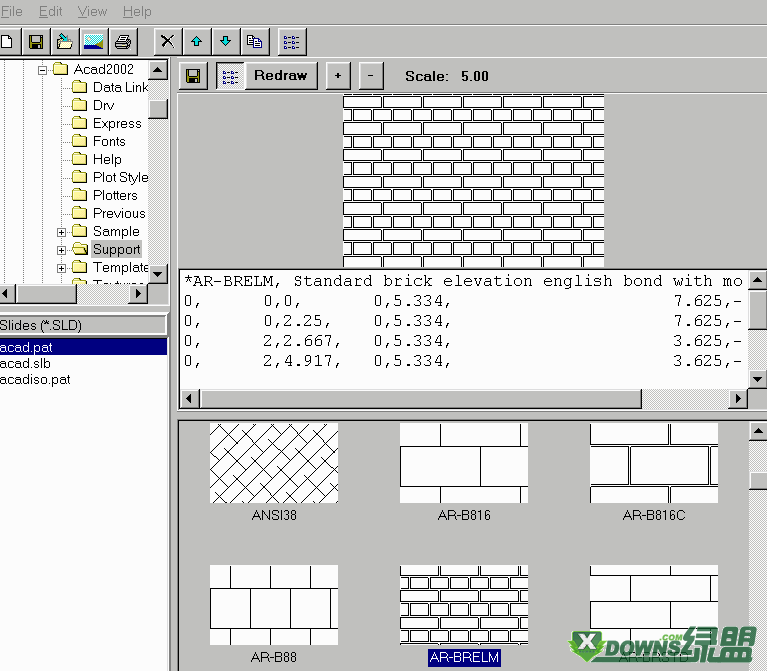Expand the Sample folder node
Image resolution: width=767 pixels, height=671 pixels.
pos(61,232)
